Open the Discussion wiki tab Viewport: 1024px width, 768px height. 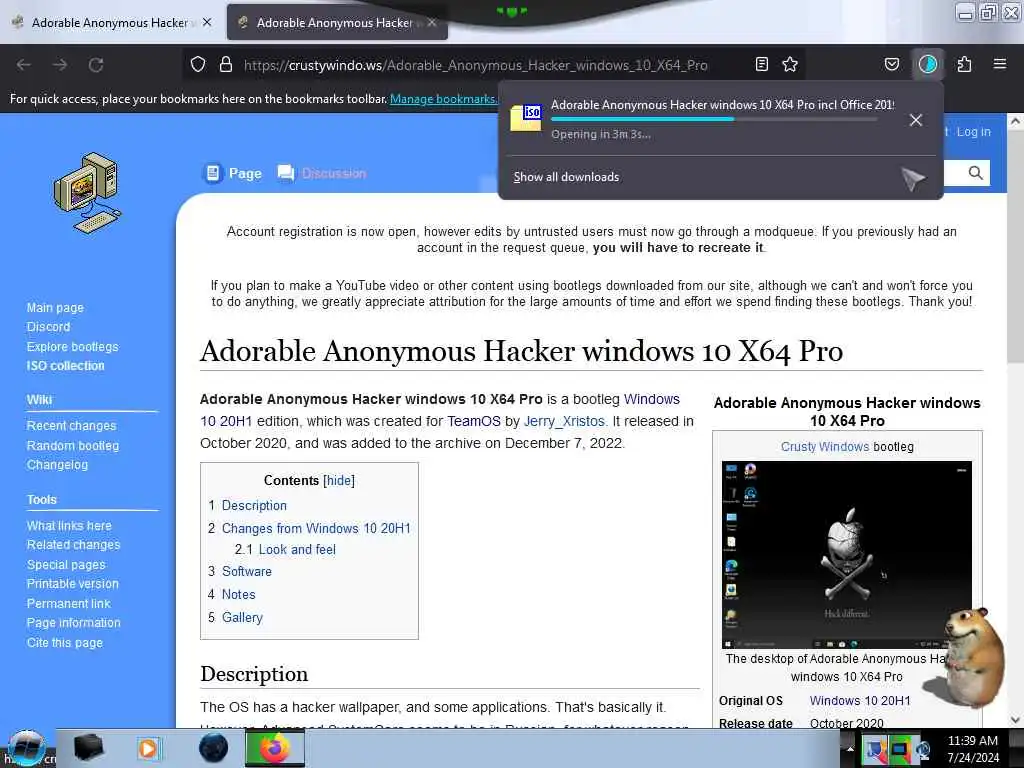click(x=322, y=173)
